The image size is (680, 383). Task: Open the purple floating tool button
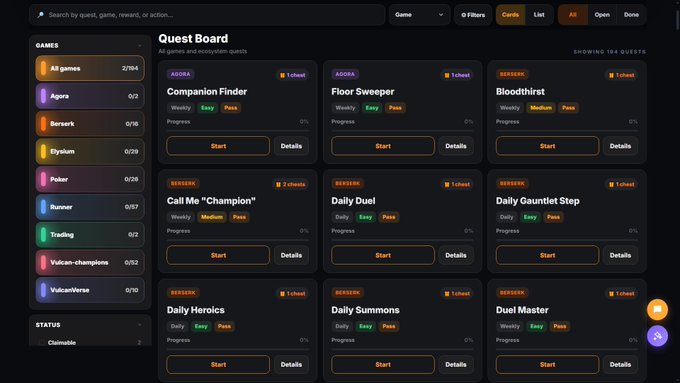point(657,336)
